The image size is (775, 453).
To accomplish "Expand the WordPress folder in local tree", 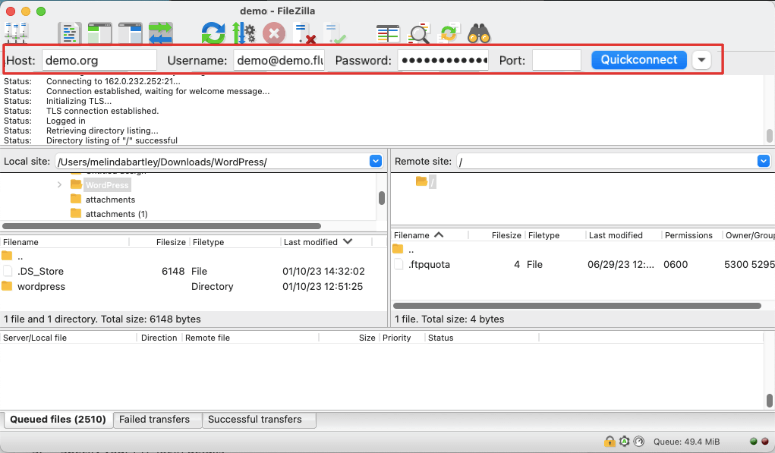I will (59, 185).
